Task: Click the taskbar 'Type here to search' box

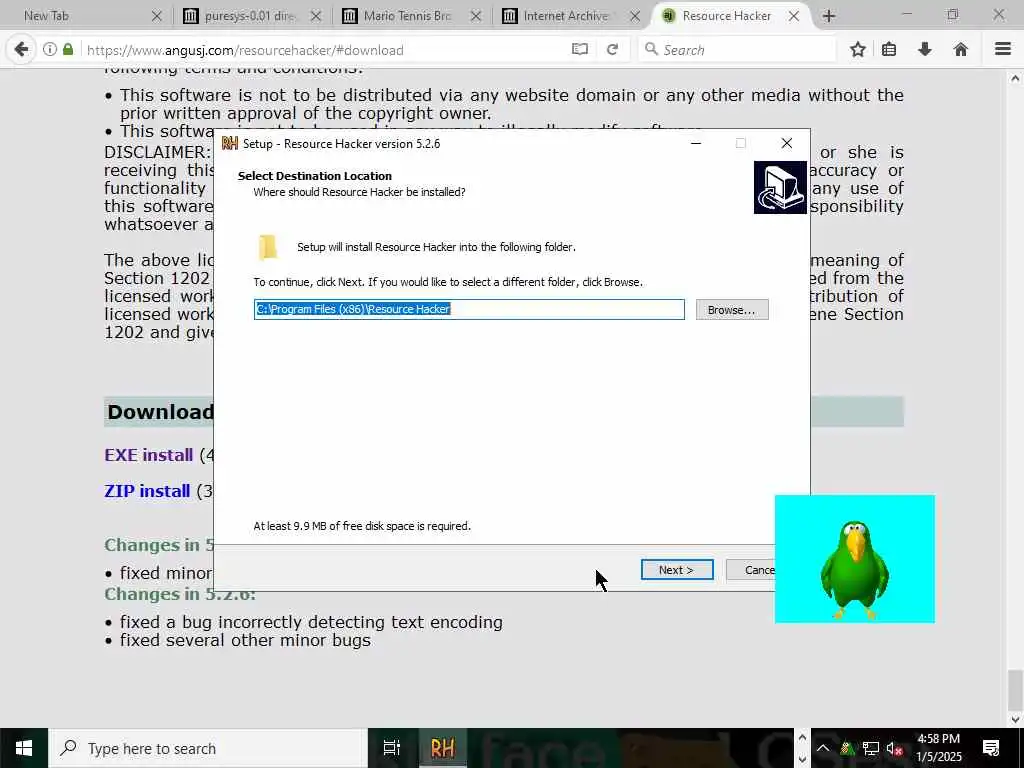Action: coord(208,748)
